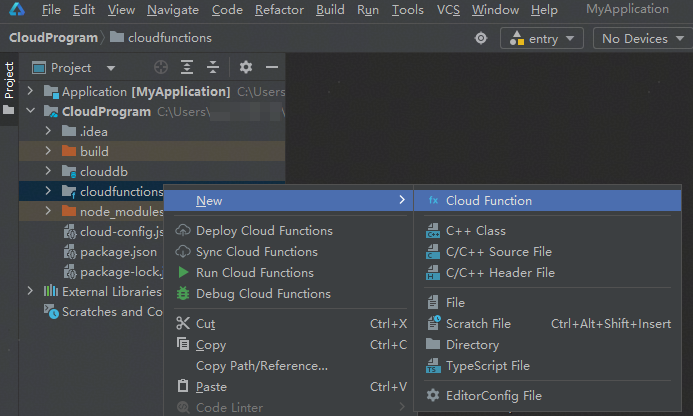Click cloudfunctions in breadcrumb path
Image resolution: width=693 pixels, height=416 pixels.
(169, 38)
